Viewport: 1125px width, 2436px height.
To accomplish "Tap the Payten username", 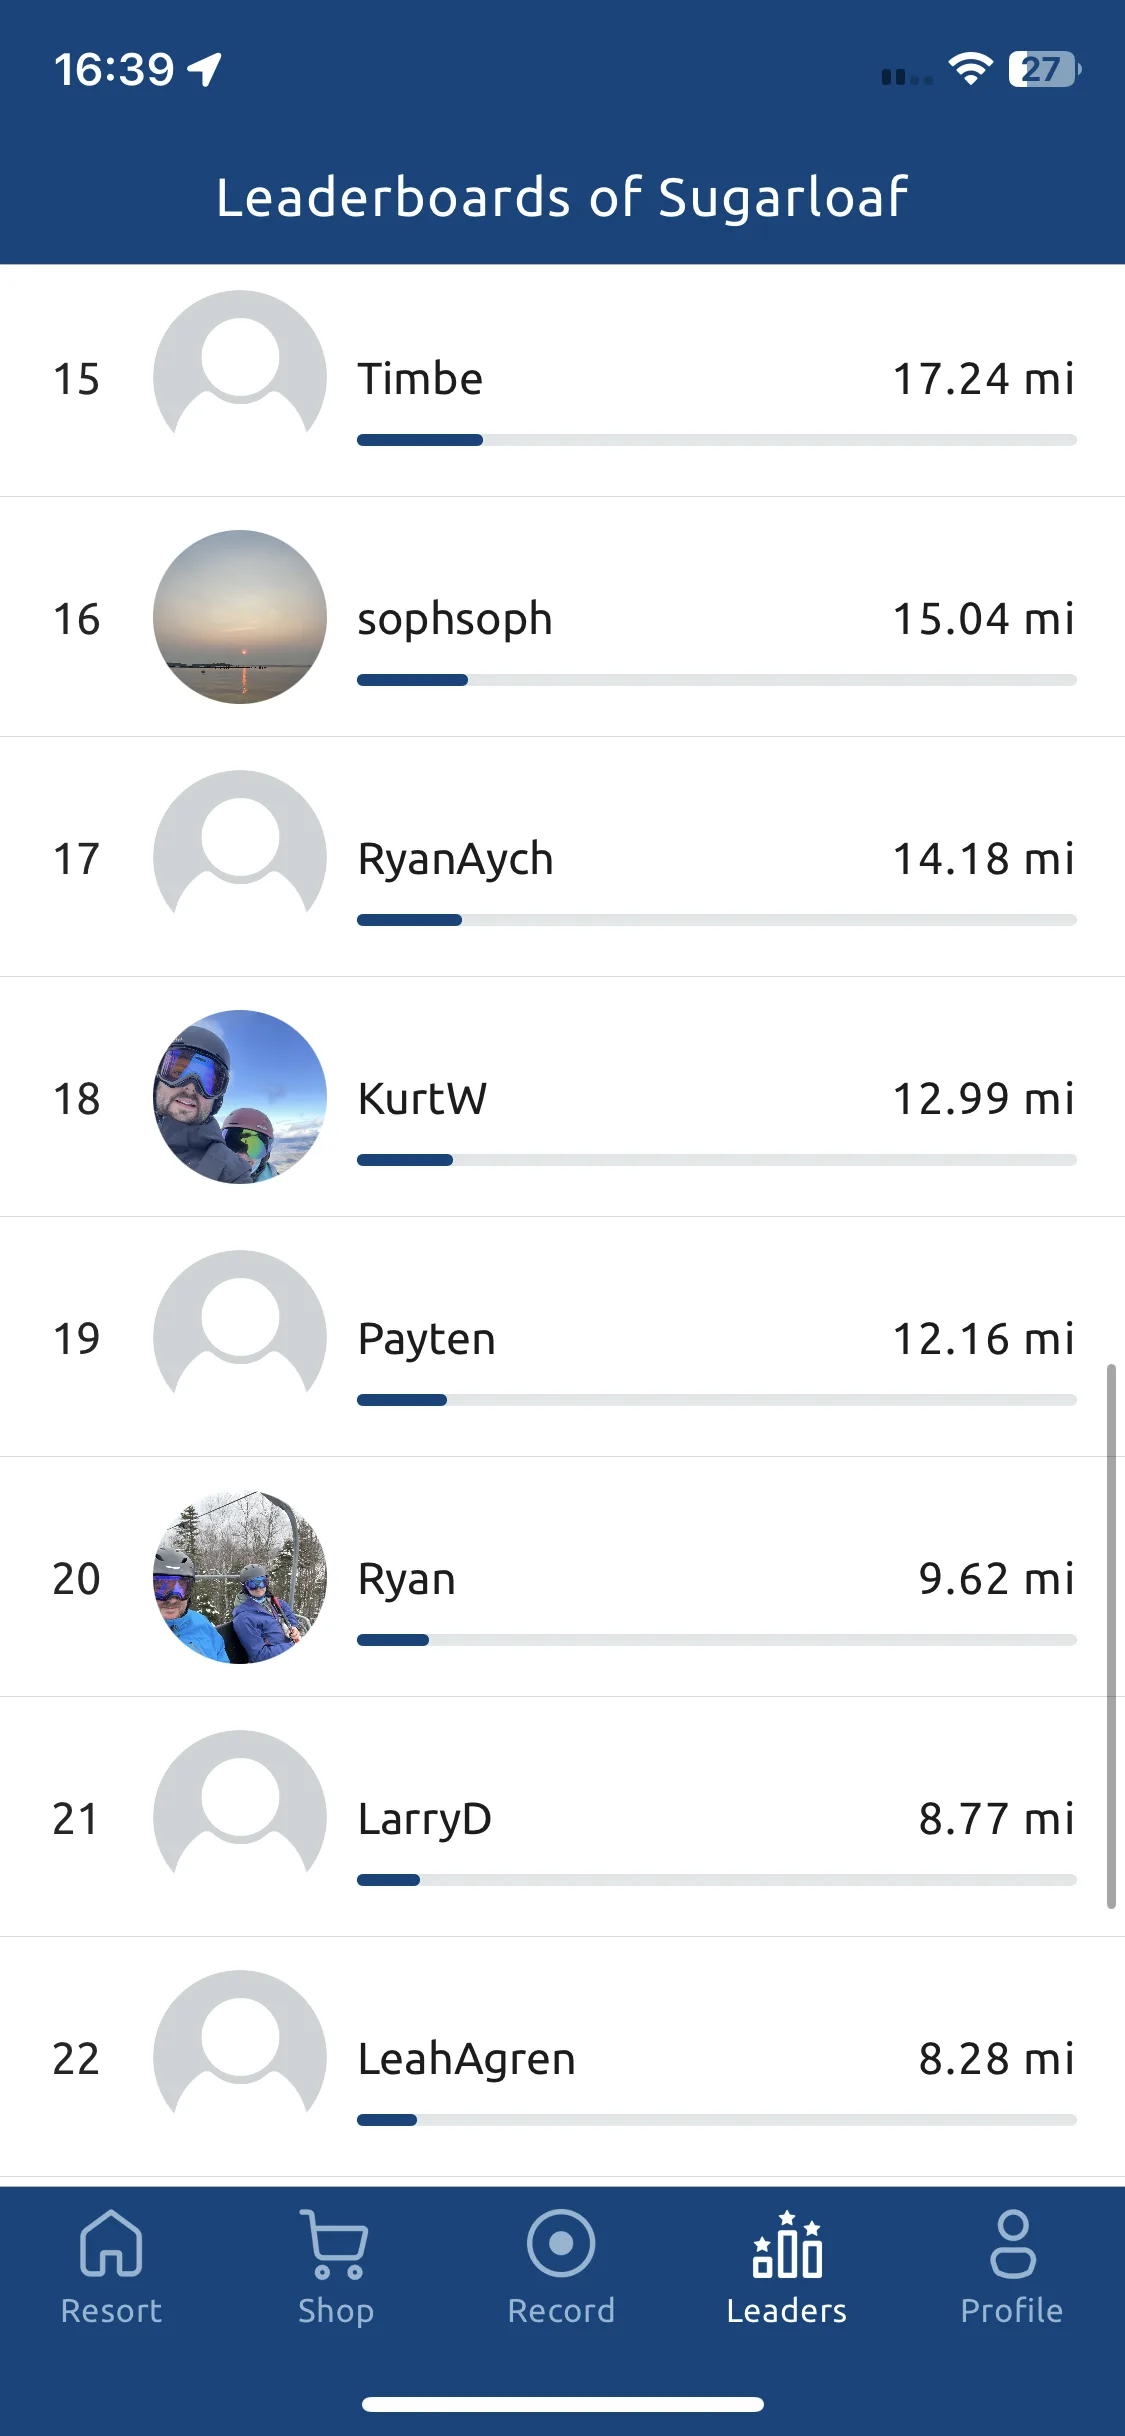I will (427, 1339).
